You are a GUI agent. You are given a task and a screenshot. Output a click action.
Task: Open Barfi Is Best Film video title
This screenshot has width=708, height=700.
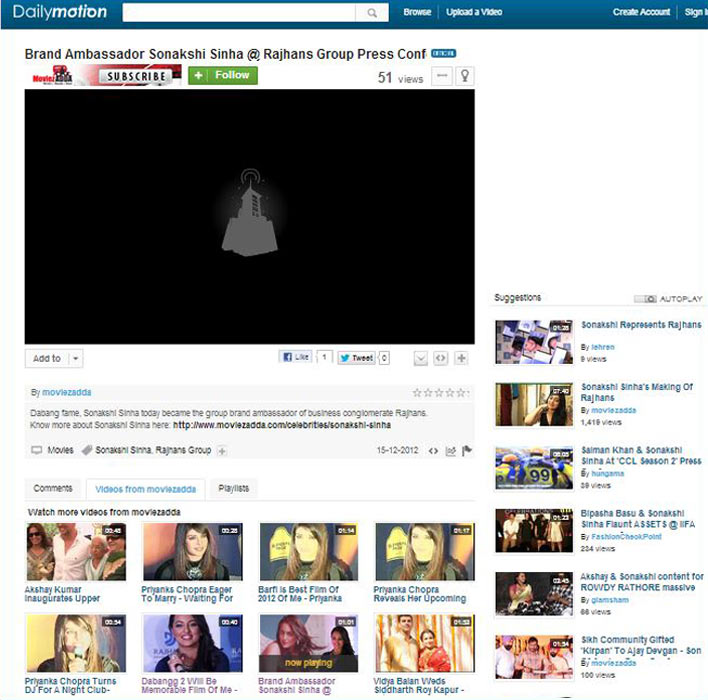pyautogui.click(x=300, y=594)
